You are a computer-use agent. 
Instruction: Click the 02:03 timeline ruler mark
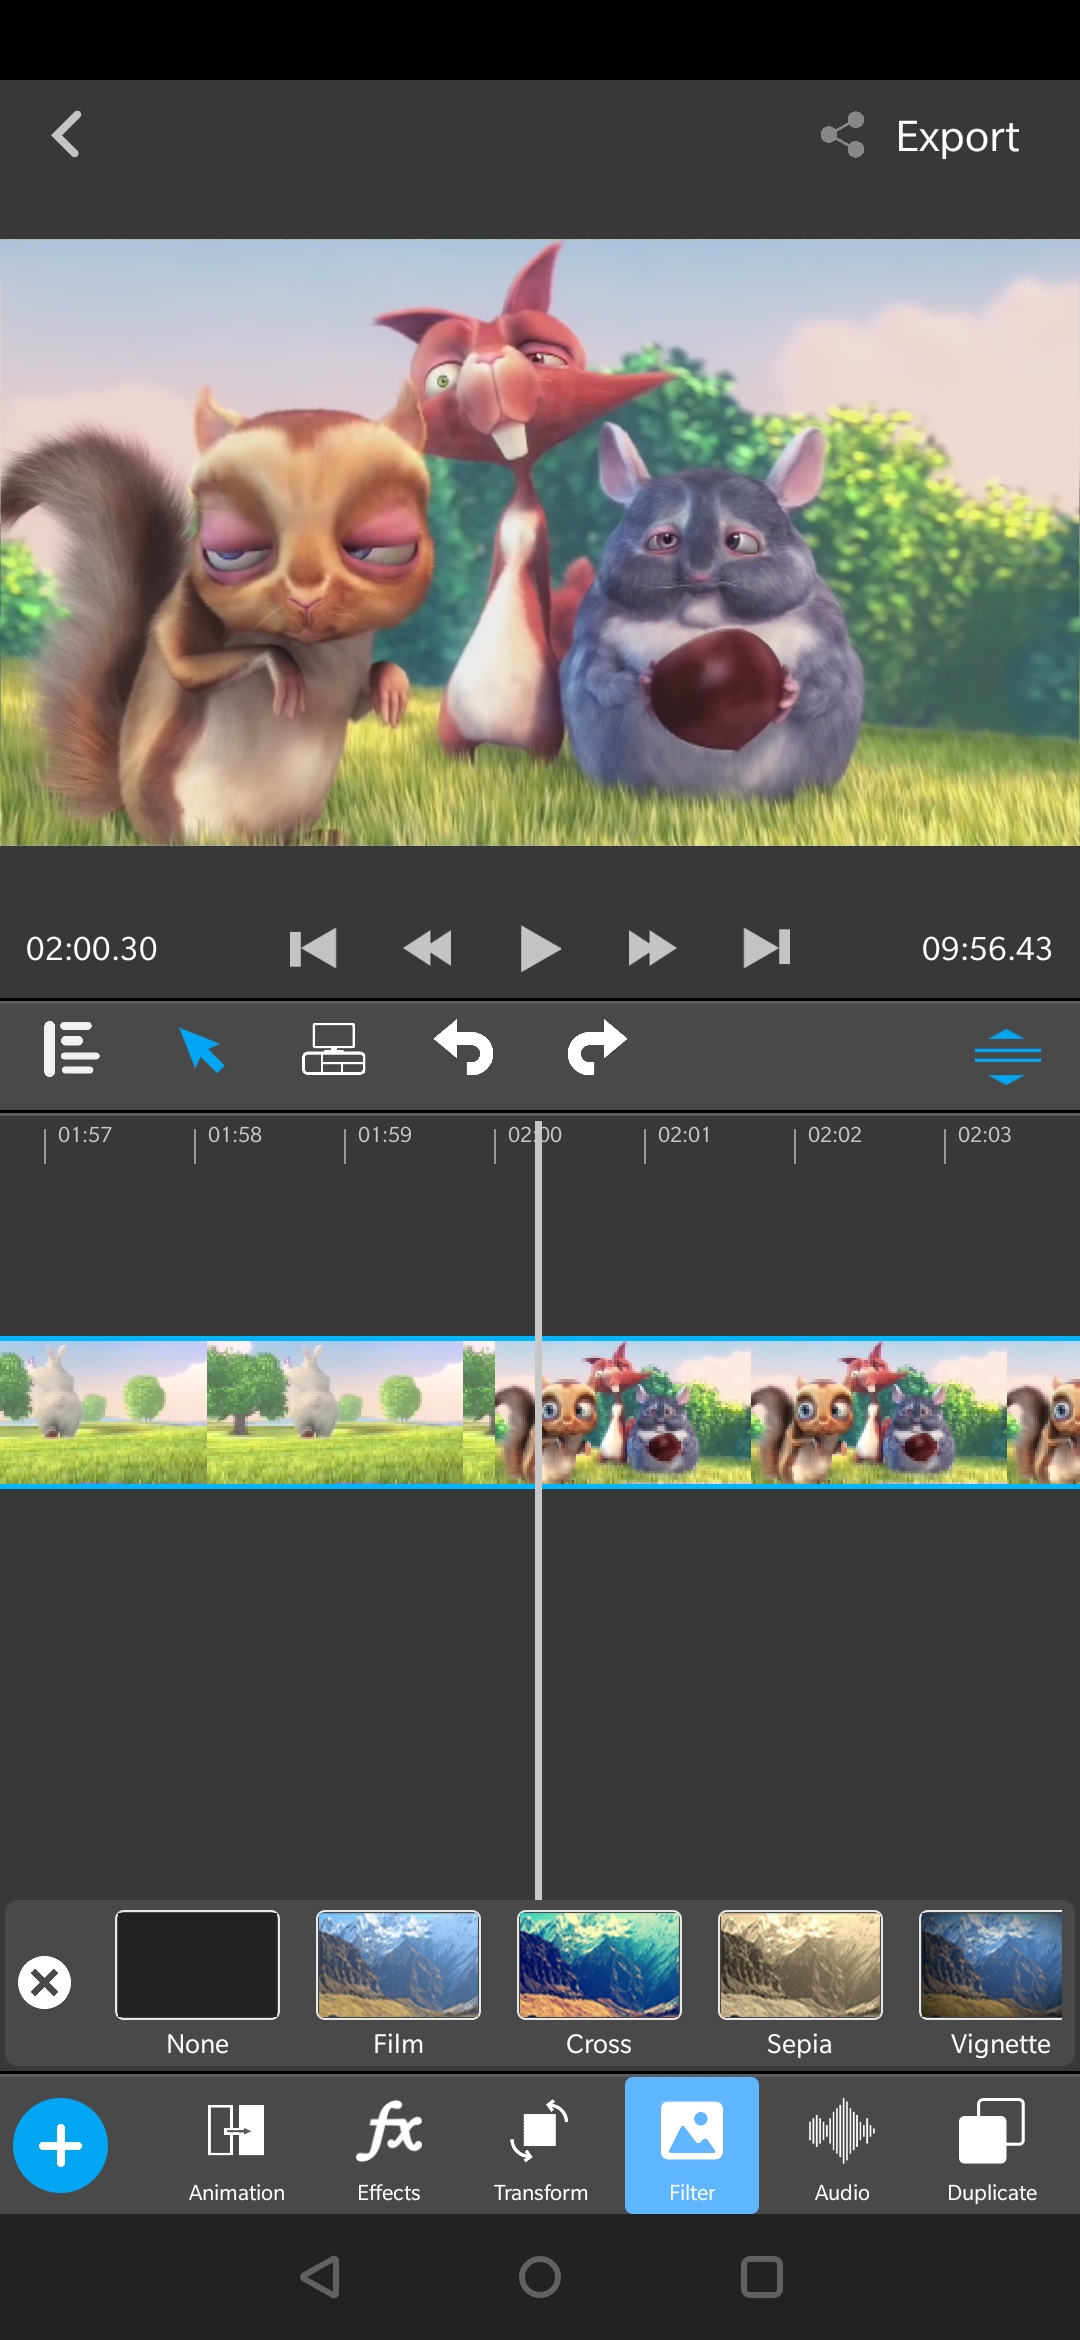[984, 1135]
